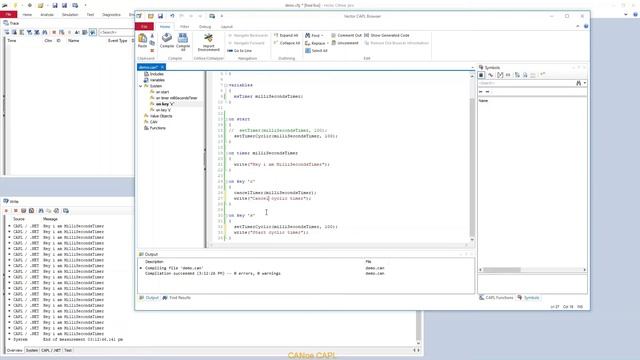Open the Find dropdown arrow

click(322, 36)
